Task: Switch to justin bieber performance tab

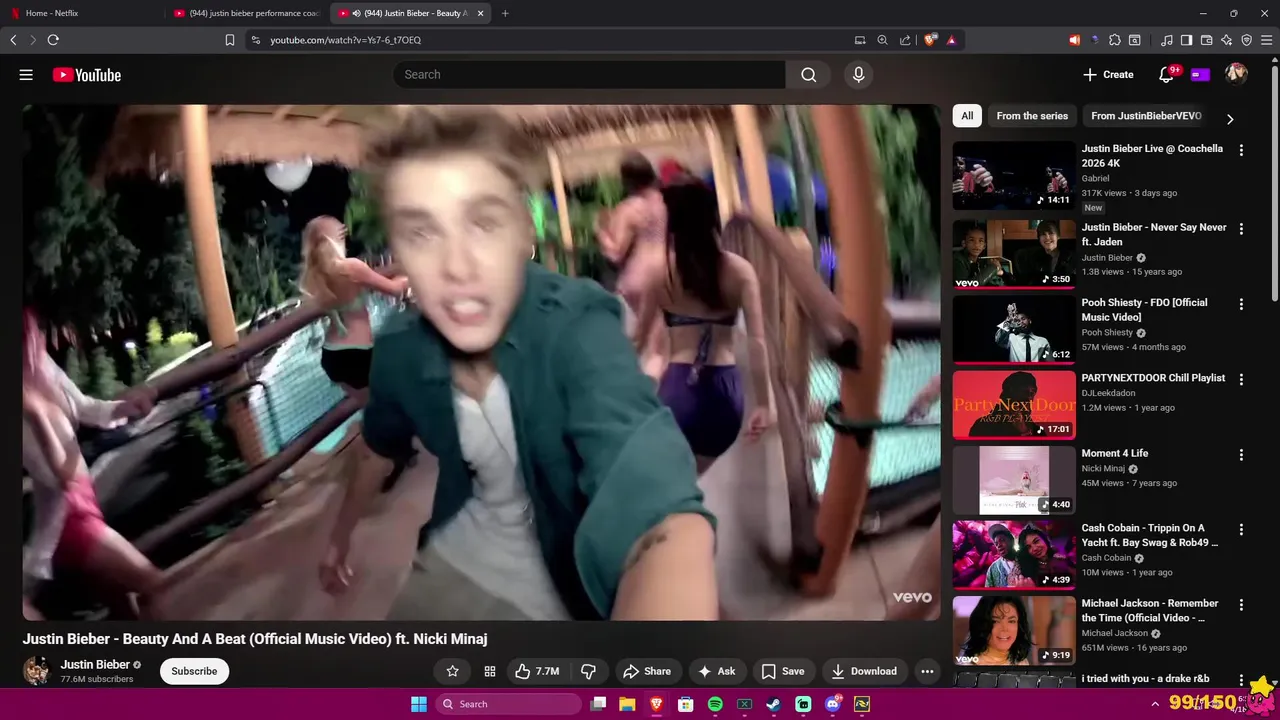Action: click(246, 13)
